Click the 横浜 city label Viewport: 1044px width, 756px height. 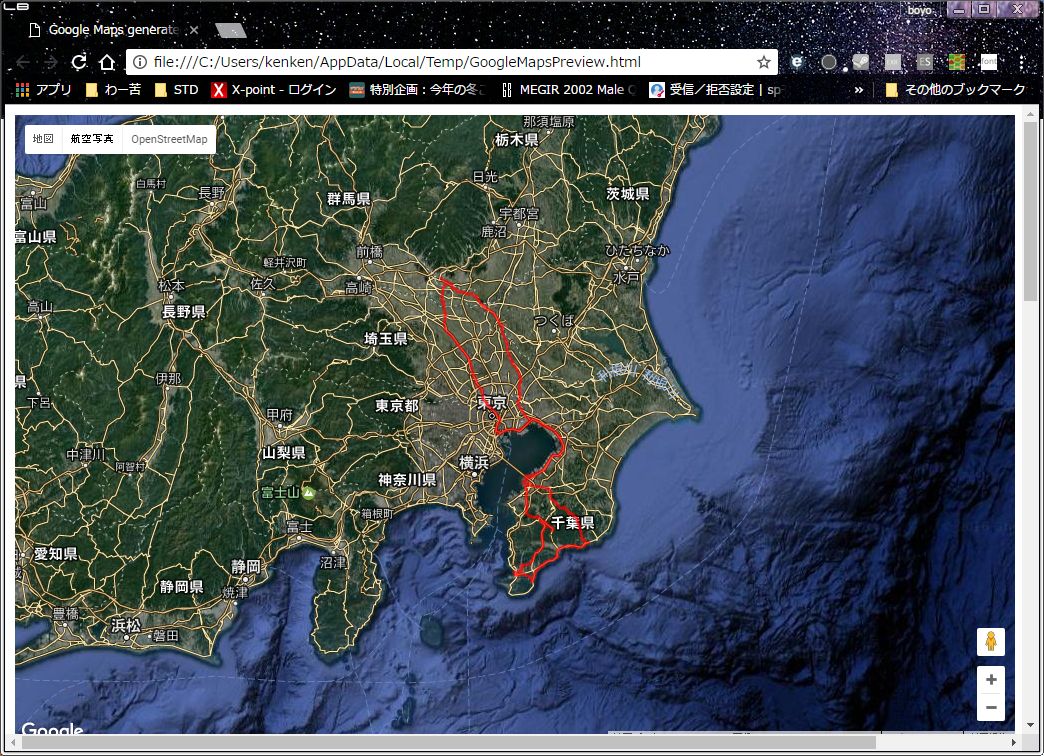(x=474, y=462)
